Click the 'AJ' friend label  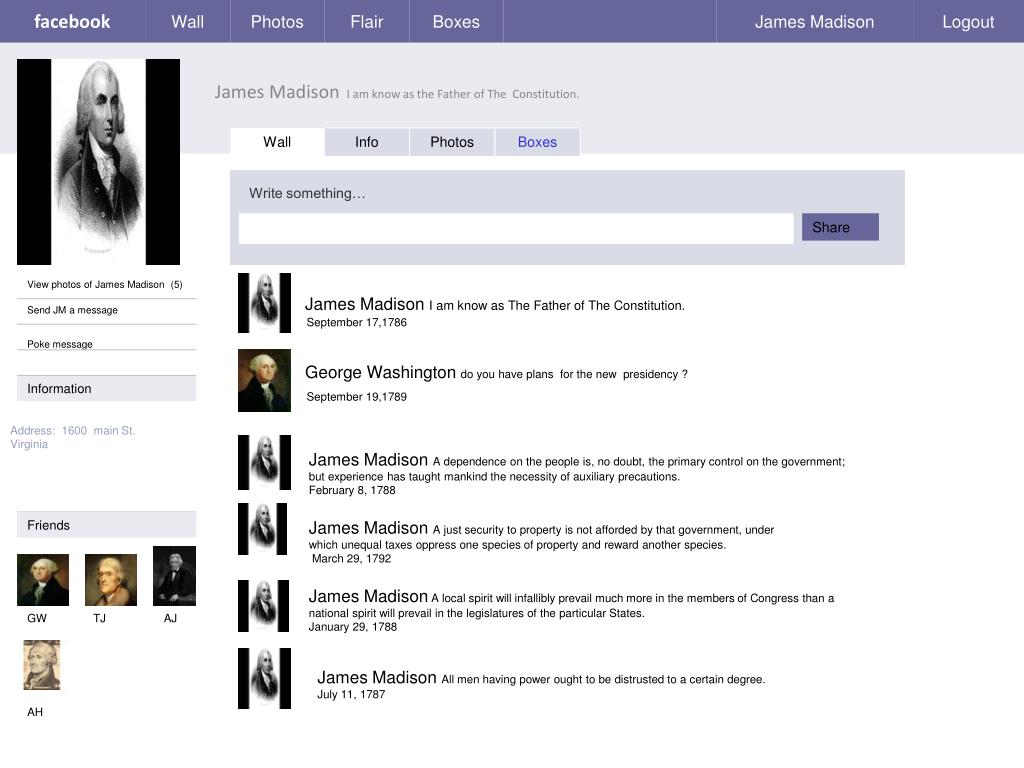click(170, 618)
